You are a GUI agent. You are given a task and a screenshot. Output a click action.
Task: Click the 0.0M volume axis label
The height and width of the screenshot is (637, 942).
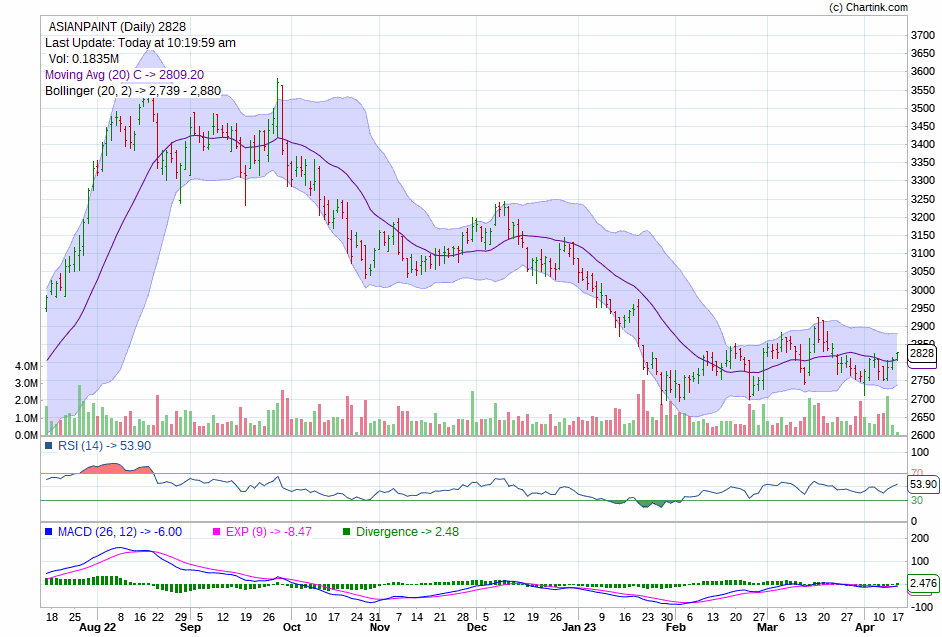point(26,435)
